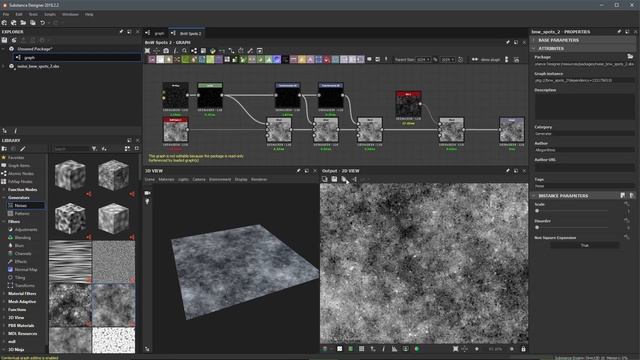Click the histogram icon in 2D View bottom bar
Image resolution: width=640 pixels, height=360 pixels.
click(x=394, y=349)
